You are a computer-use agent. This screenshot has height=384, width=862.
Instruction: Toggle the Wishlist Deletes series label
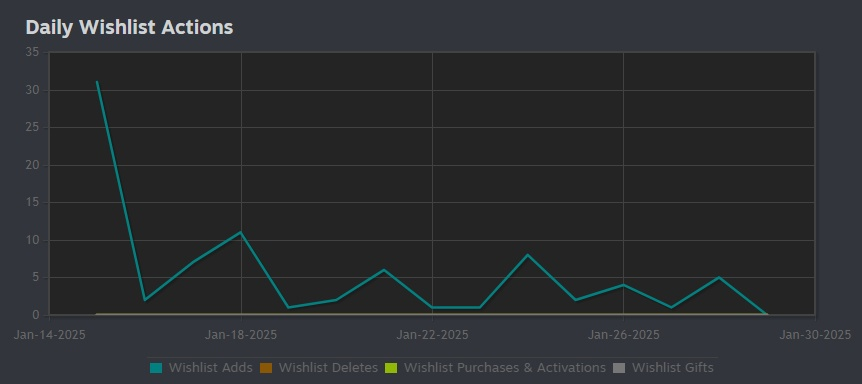click(x=328, y=368)
